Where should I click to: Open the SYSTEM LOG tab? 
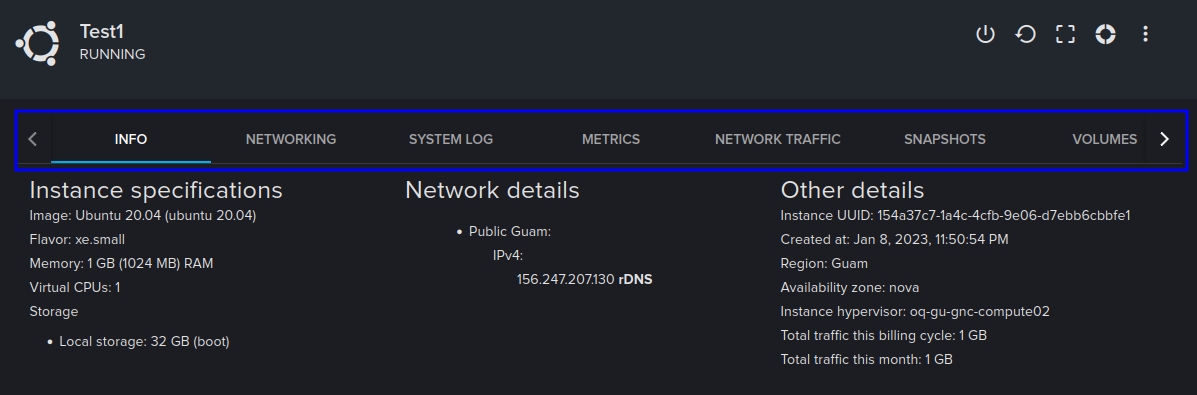tap(450, 139)
